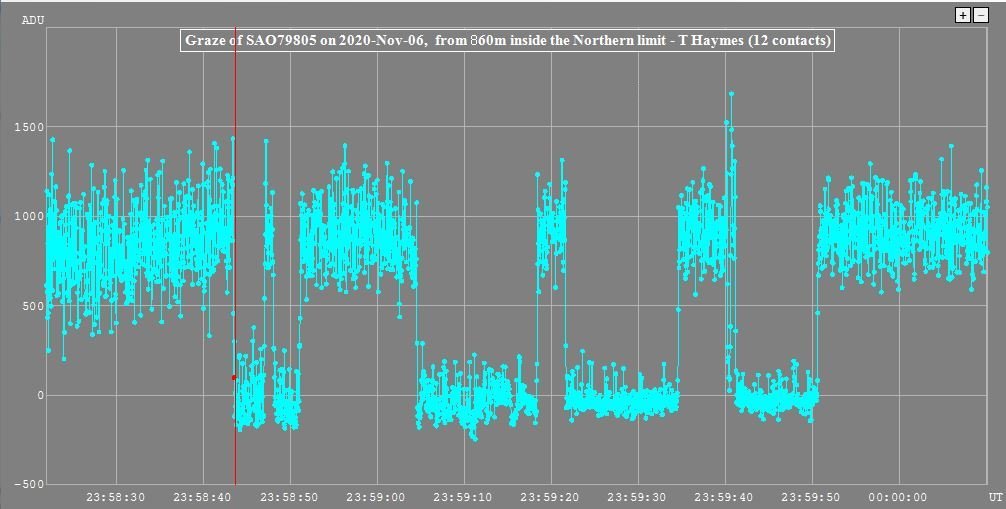Click the red data point on cursor line
The height and width of the screenshot is (509, 1006).
pyautogui.click(x=234, y=377)
